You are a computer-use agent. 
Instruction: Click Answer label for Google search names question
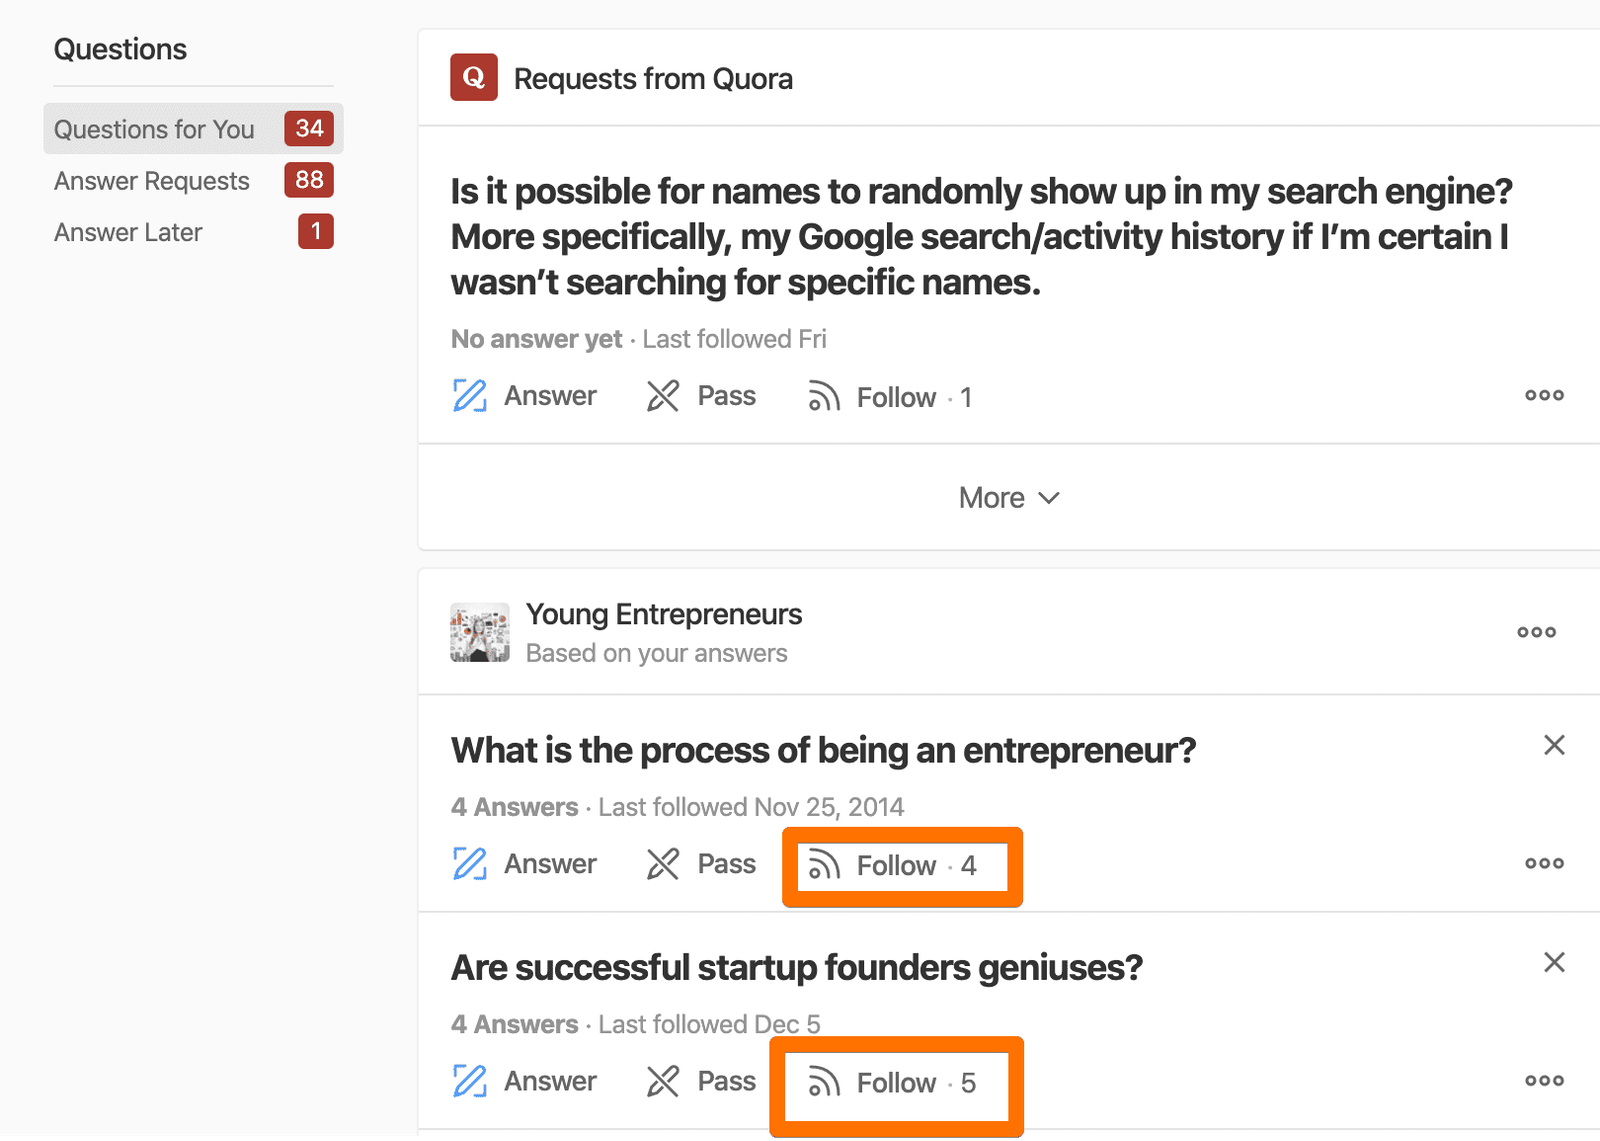click(550, 396)
